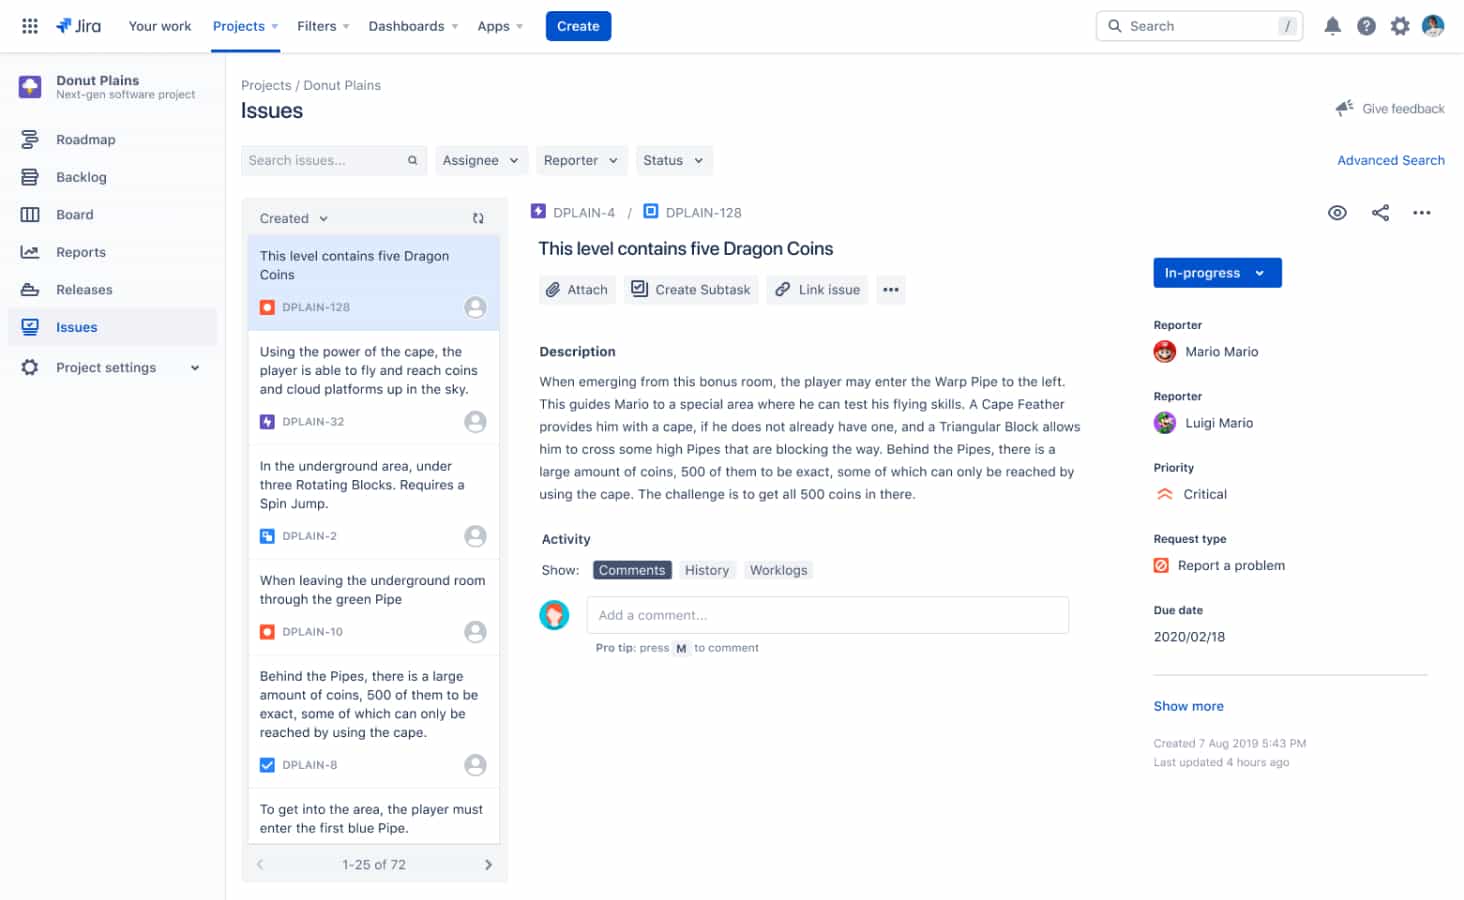
Task: Open Advanced Search link
Action: pyautogui.click(x=1391, y=160)
